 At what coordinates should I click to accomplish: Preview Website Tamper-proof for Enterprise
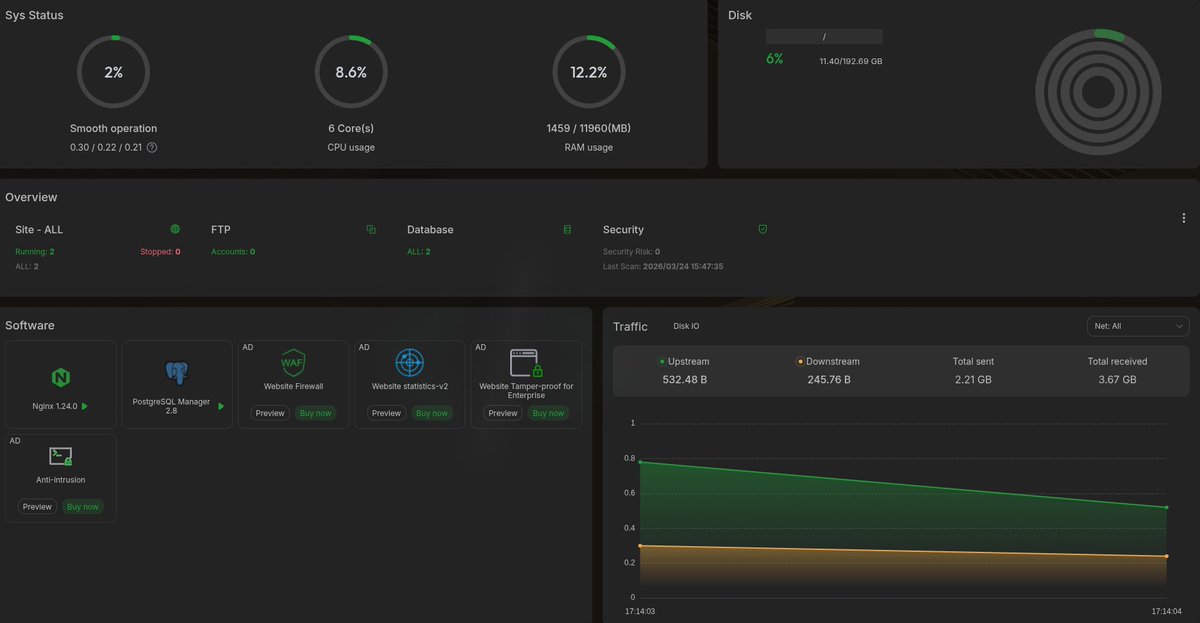tap(502, 413)
